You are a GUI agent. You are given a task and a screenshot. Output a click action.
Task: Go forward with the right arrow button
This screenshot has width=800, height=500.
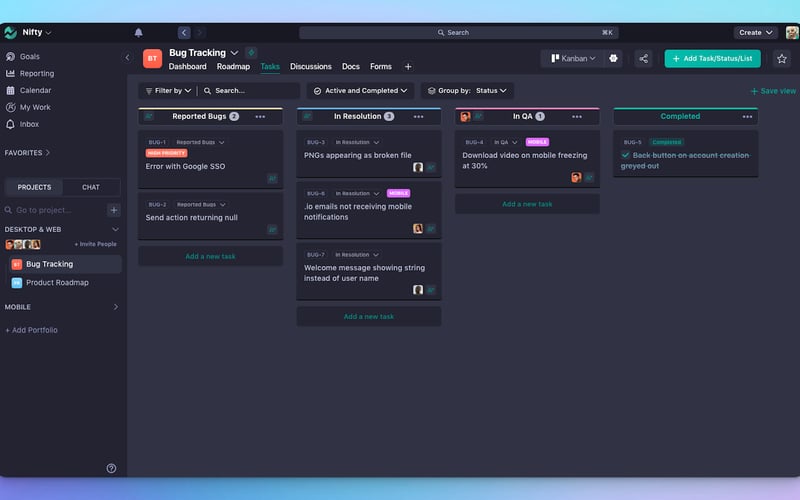pyautogui.click(x=200, y=33)
